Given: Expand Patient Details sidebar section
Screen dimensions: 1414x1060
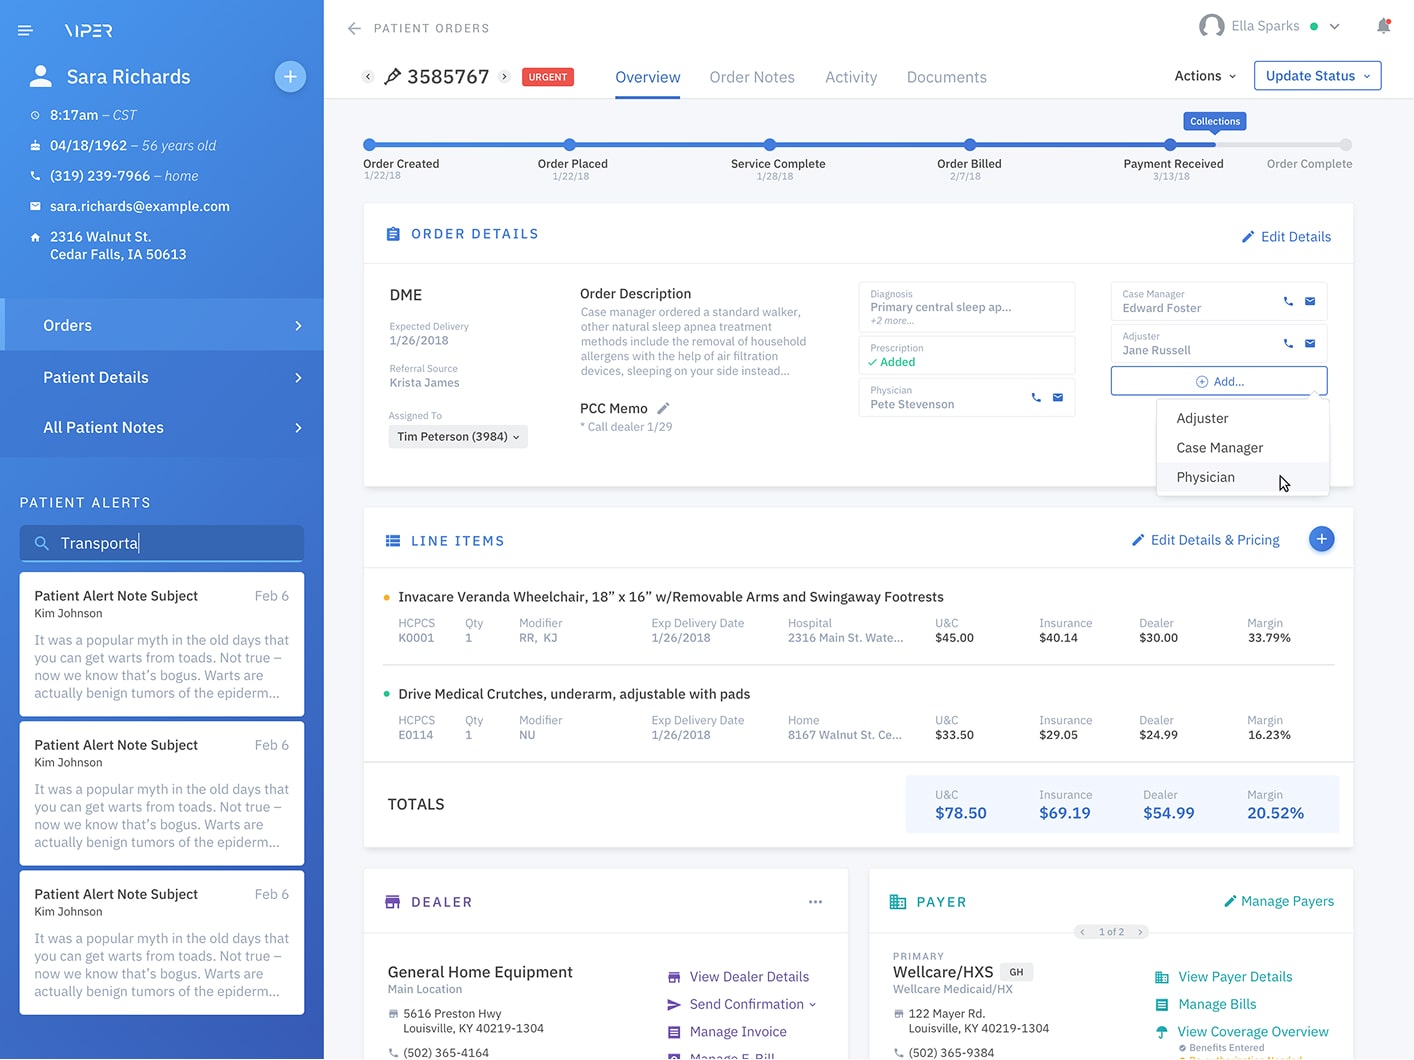Looking at the screenshot, I should point(162,378).
